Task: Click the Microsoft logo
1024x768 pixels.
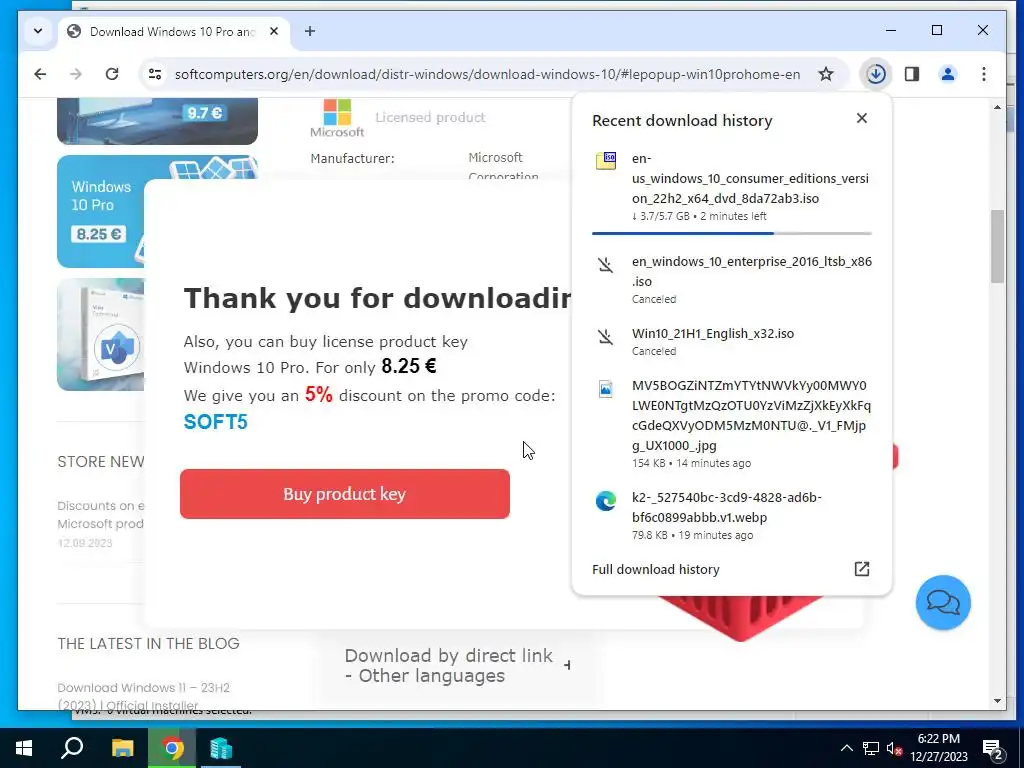Action: pos(337,118)
